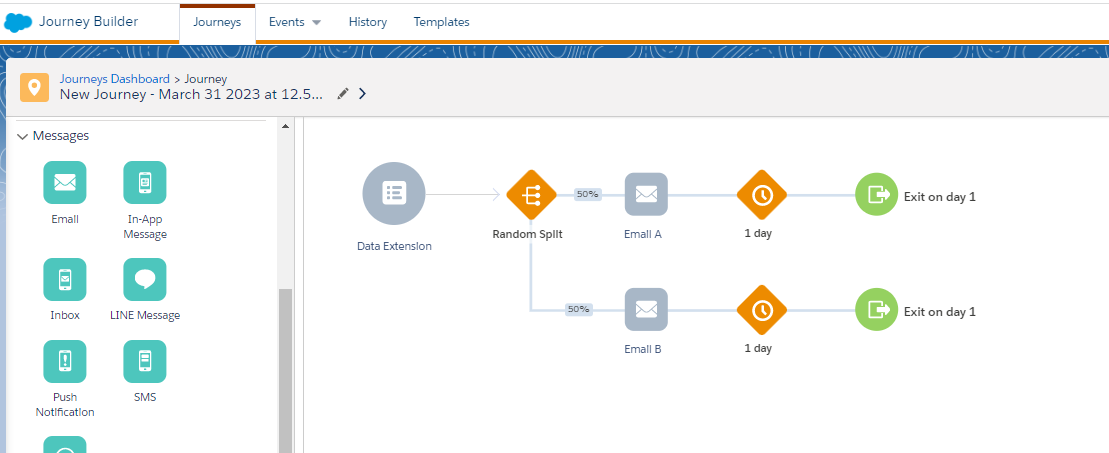Click the 50% label on Email A path
This screenshot has height=453, width=1109.
pyautogui.click(x=587, y=194)
